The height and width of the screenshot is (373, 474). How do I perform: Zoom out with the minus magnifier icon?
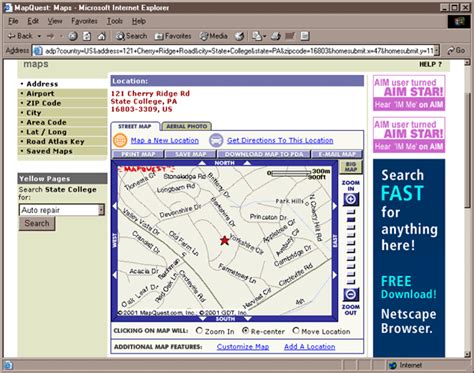click(x=351, y=295)
